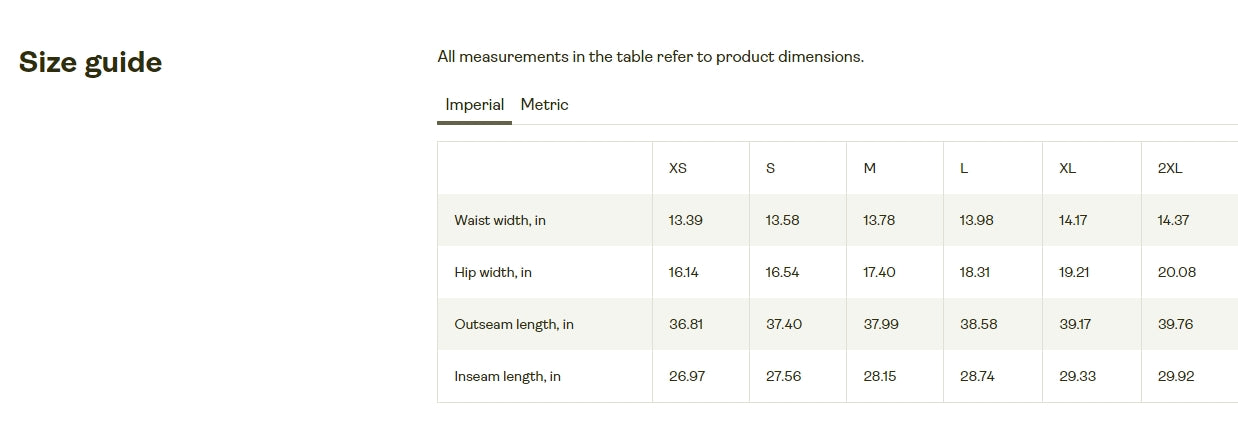Click the M size column header
This screenshot has width=1238, height=447.
pos(869,168)
